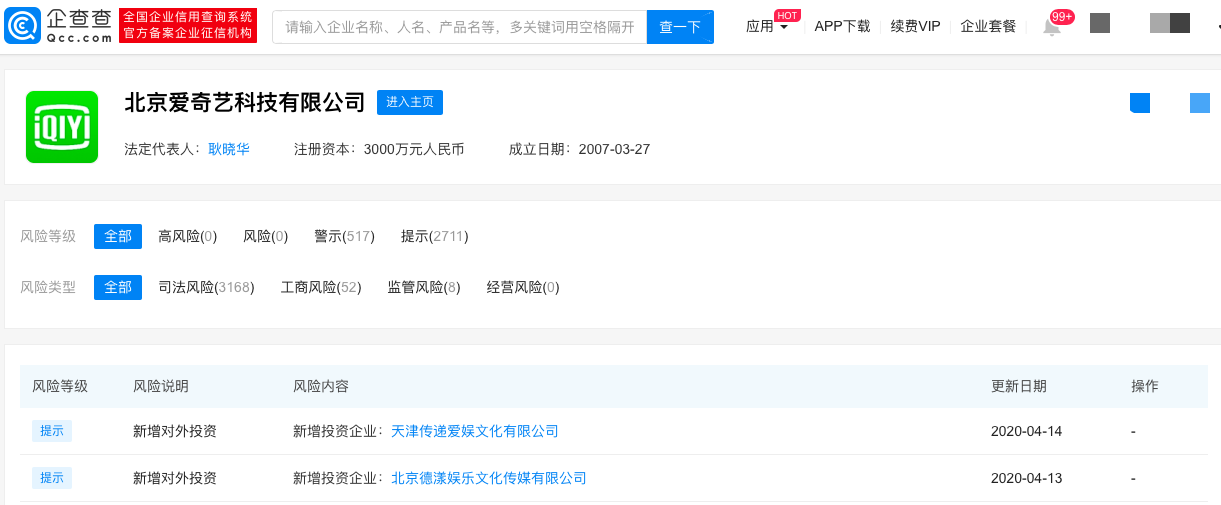This screenshot has height=505, width=1221.
Task: Open the 续费VIP link
Action: pyautogui.click(x=915, y=26)
